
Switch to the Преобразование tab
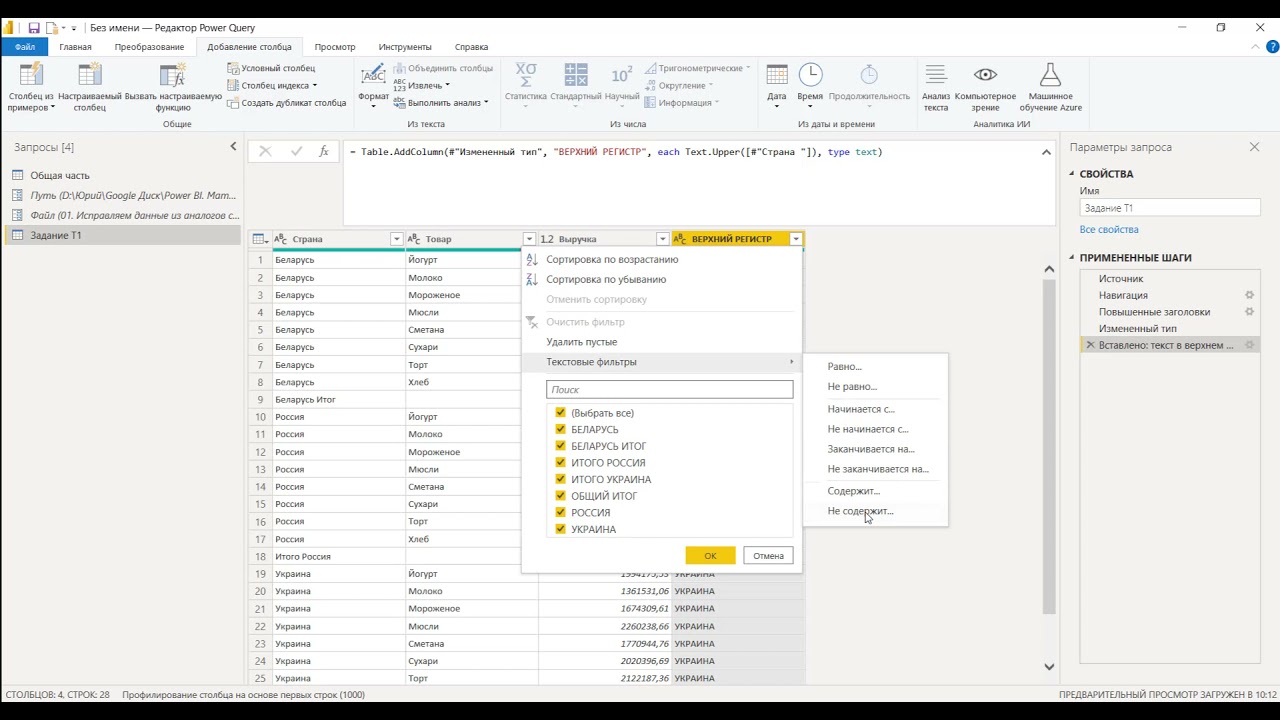click(x=149, y=47)
